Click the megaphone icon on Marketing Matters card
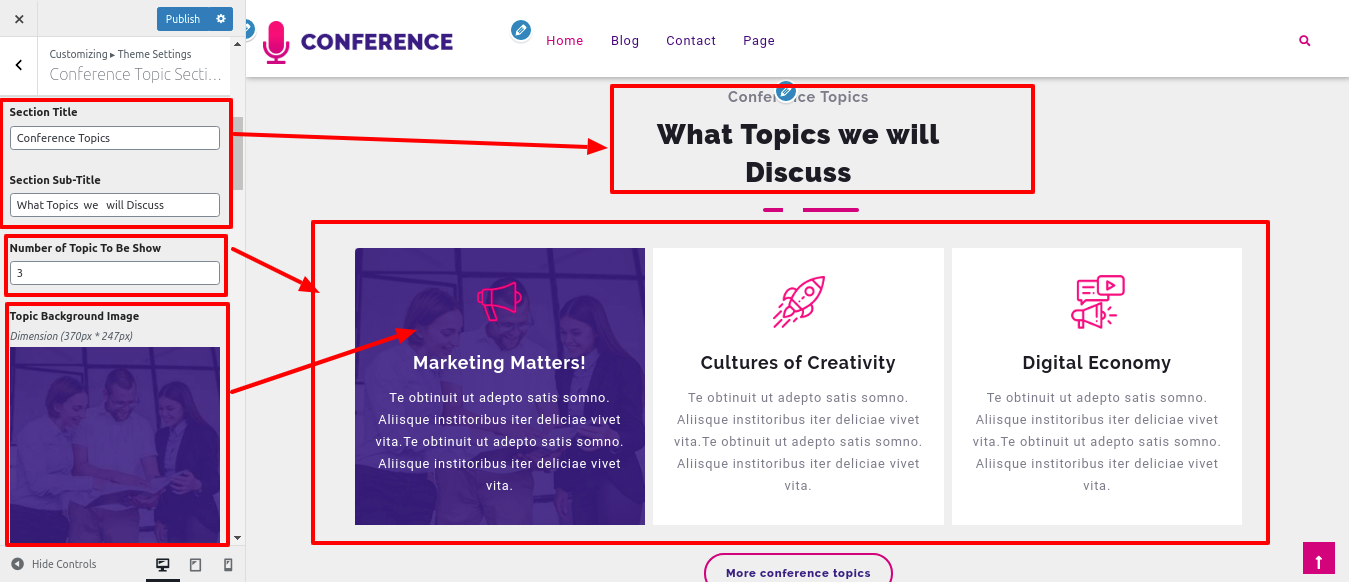1349x582 pixels. point(499,301)
